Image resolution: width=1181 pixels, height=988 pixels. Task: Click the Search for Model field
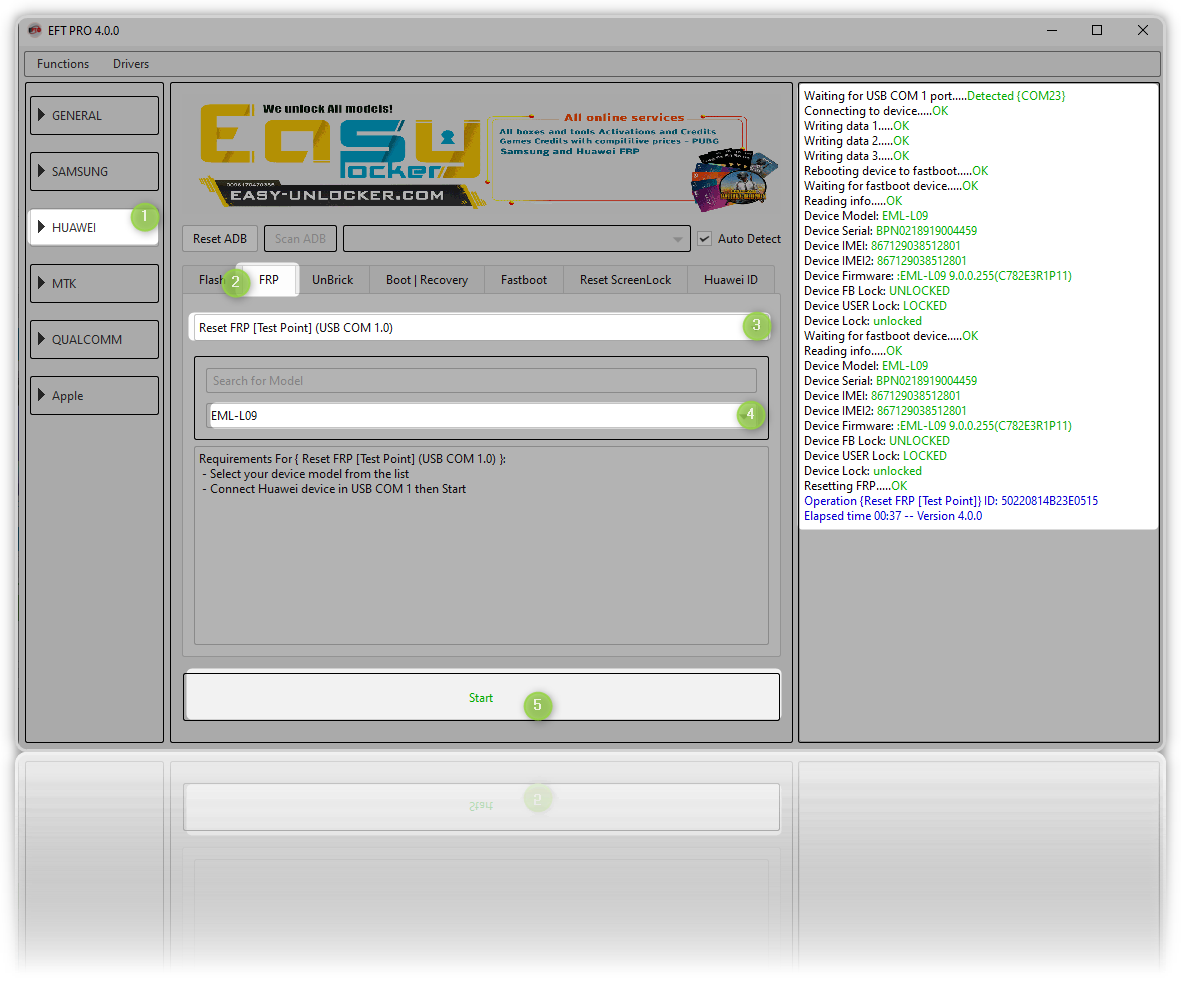[x=481, y=380]
